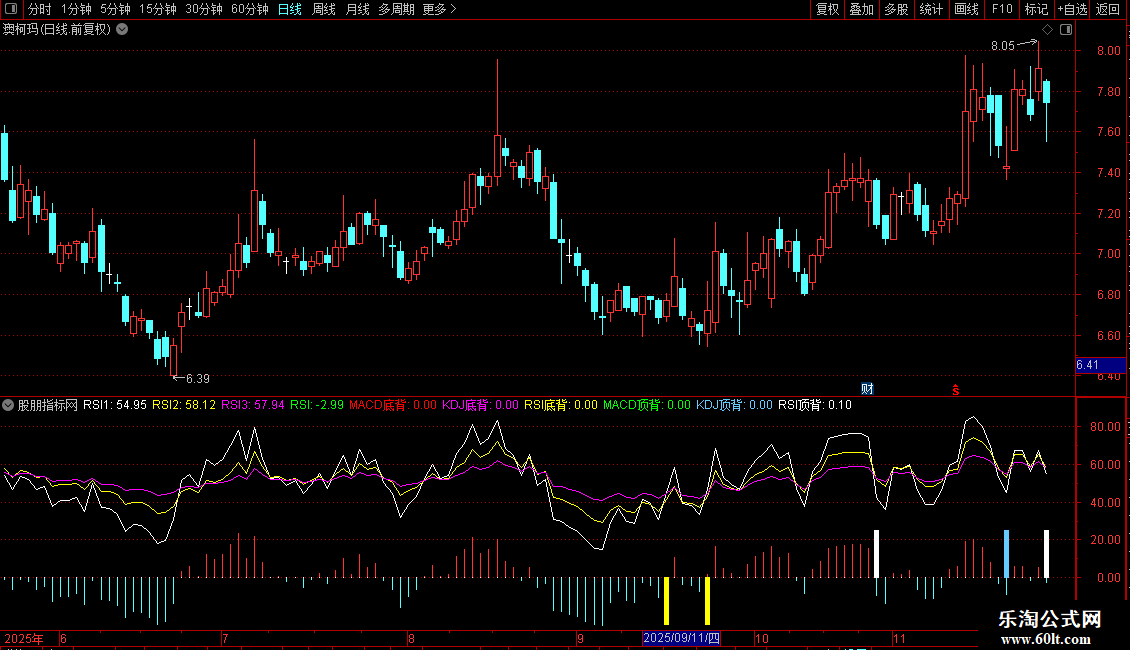Click the 叠加 overlay button
1130x650 pixels.
point(862,9)
